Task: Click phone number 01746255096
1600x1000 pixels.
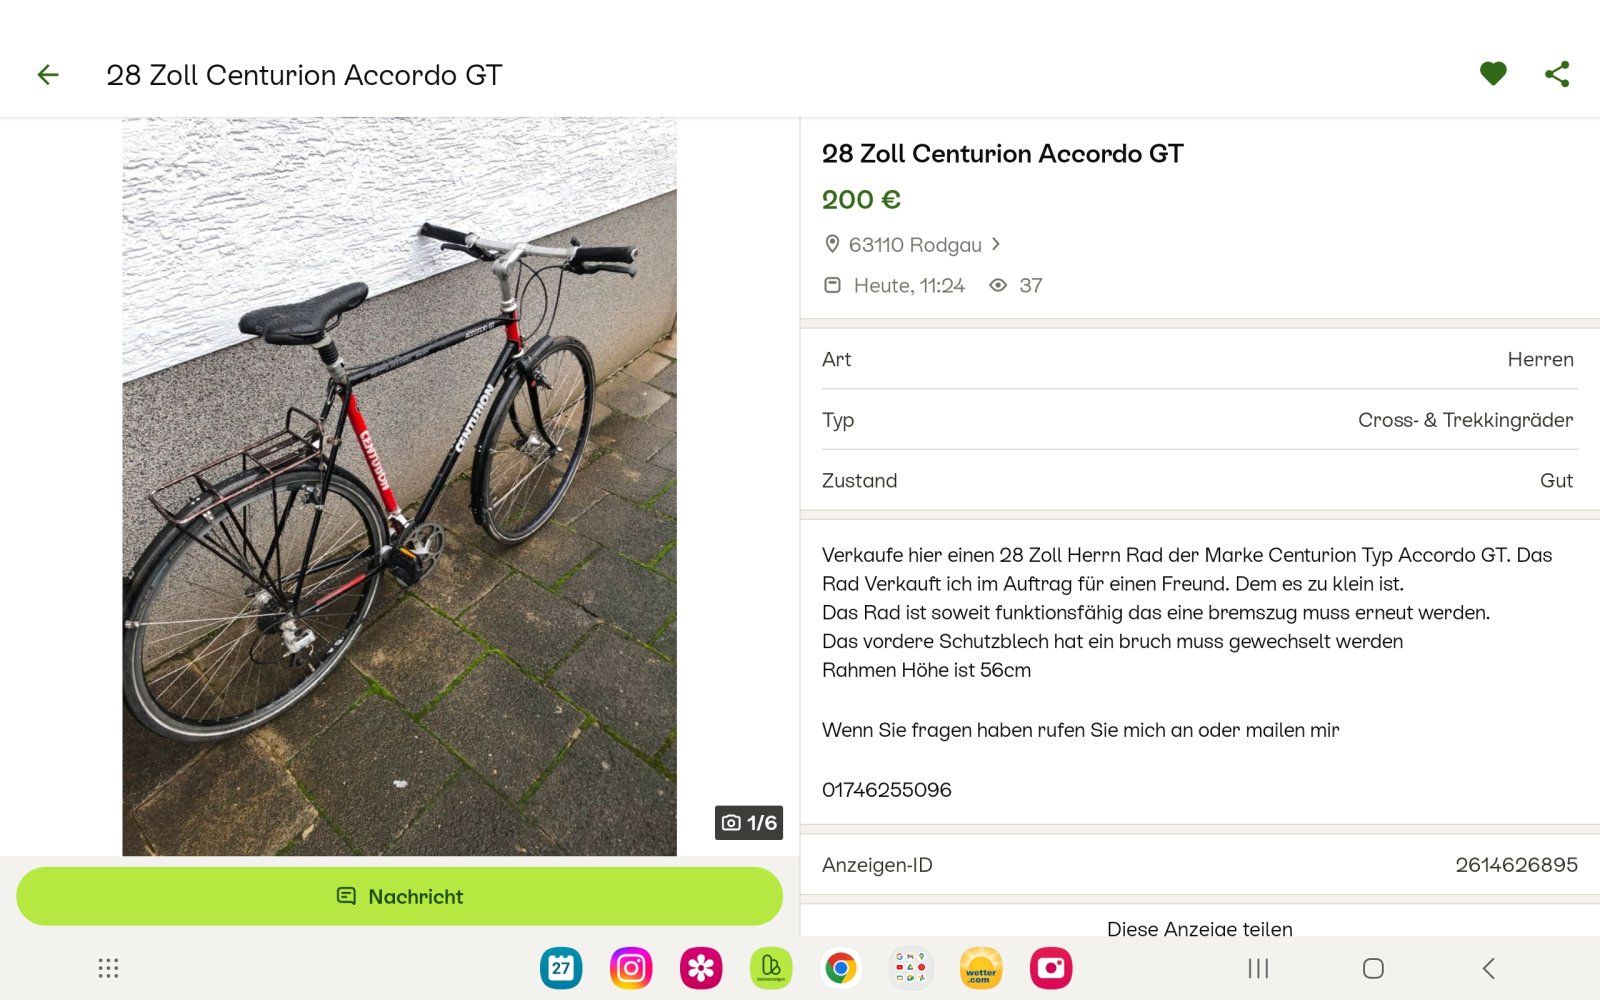Action: (x=886, y=790)
